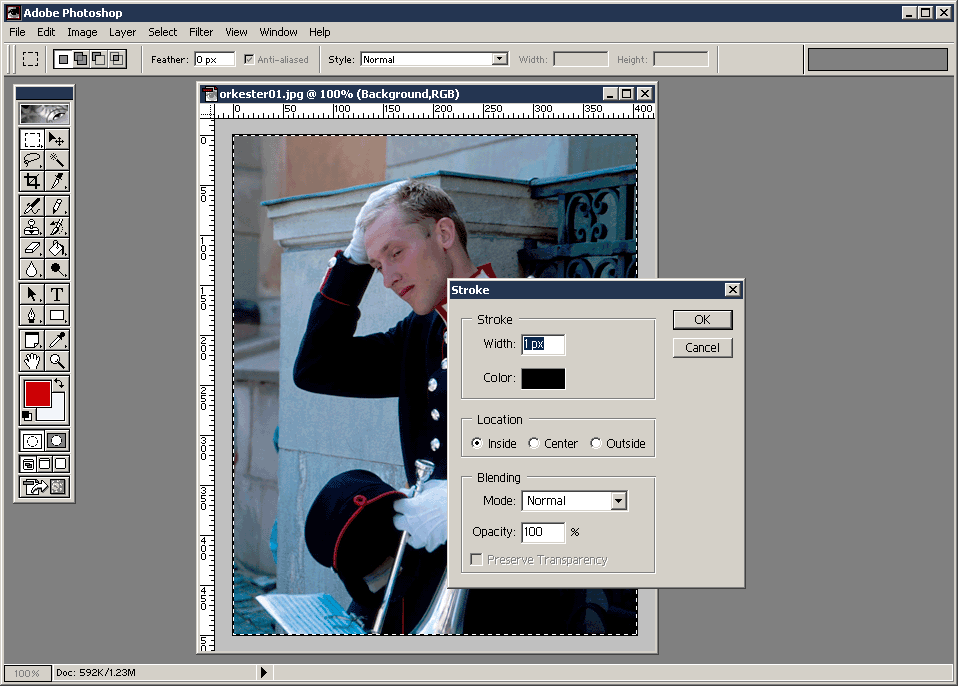Select the Type tool
The height and width of the screenshot is (686, 958).
[57, 294]
